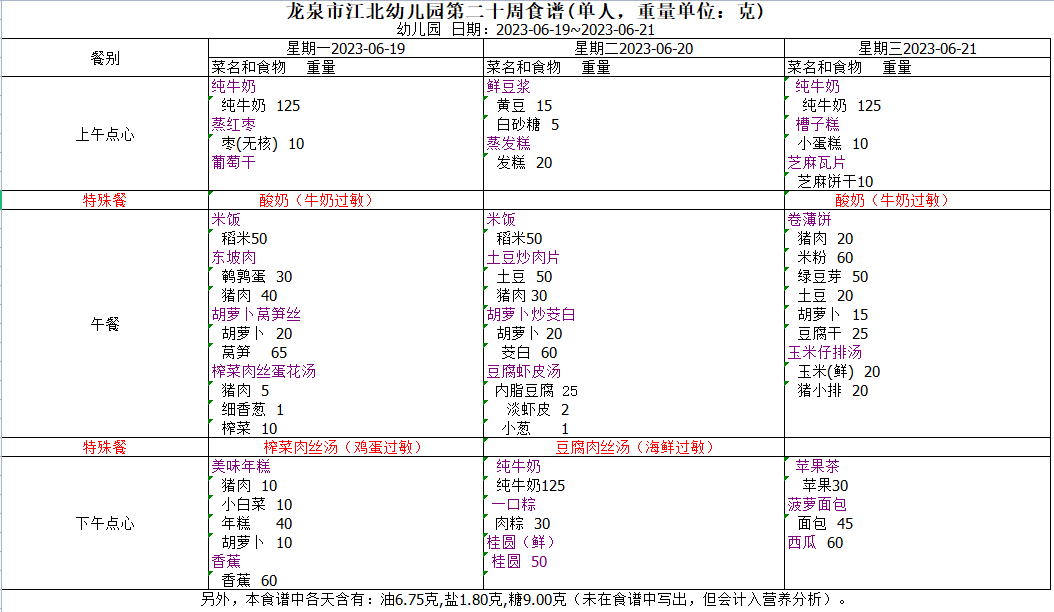
Task: Click the 西瓜 60 entry
Action: [815, 542]
